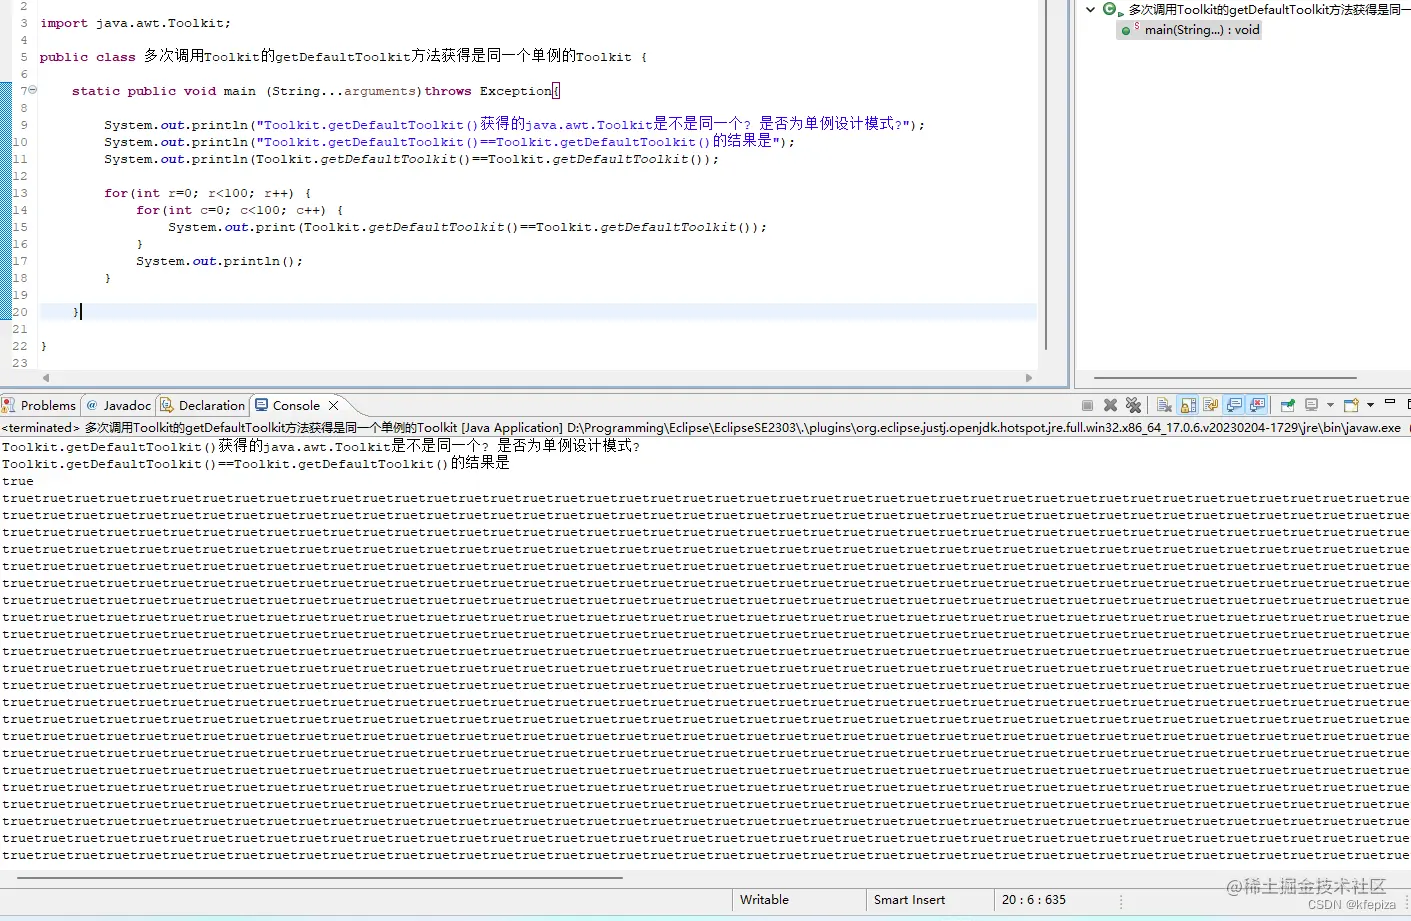Click the Clear Console icon
1411x921 pixels.
[x=1164, y=405]
